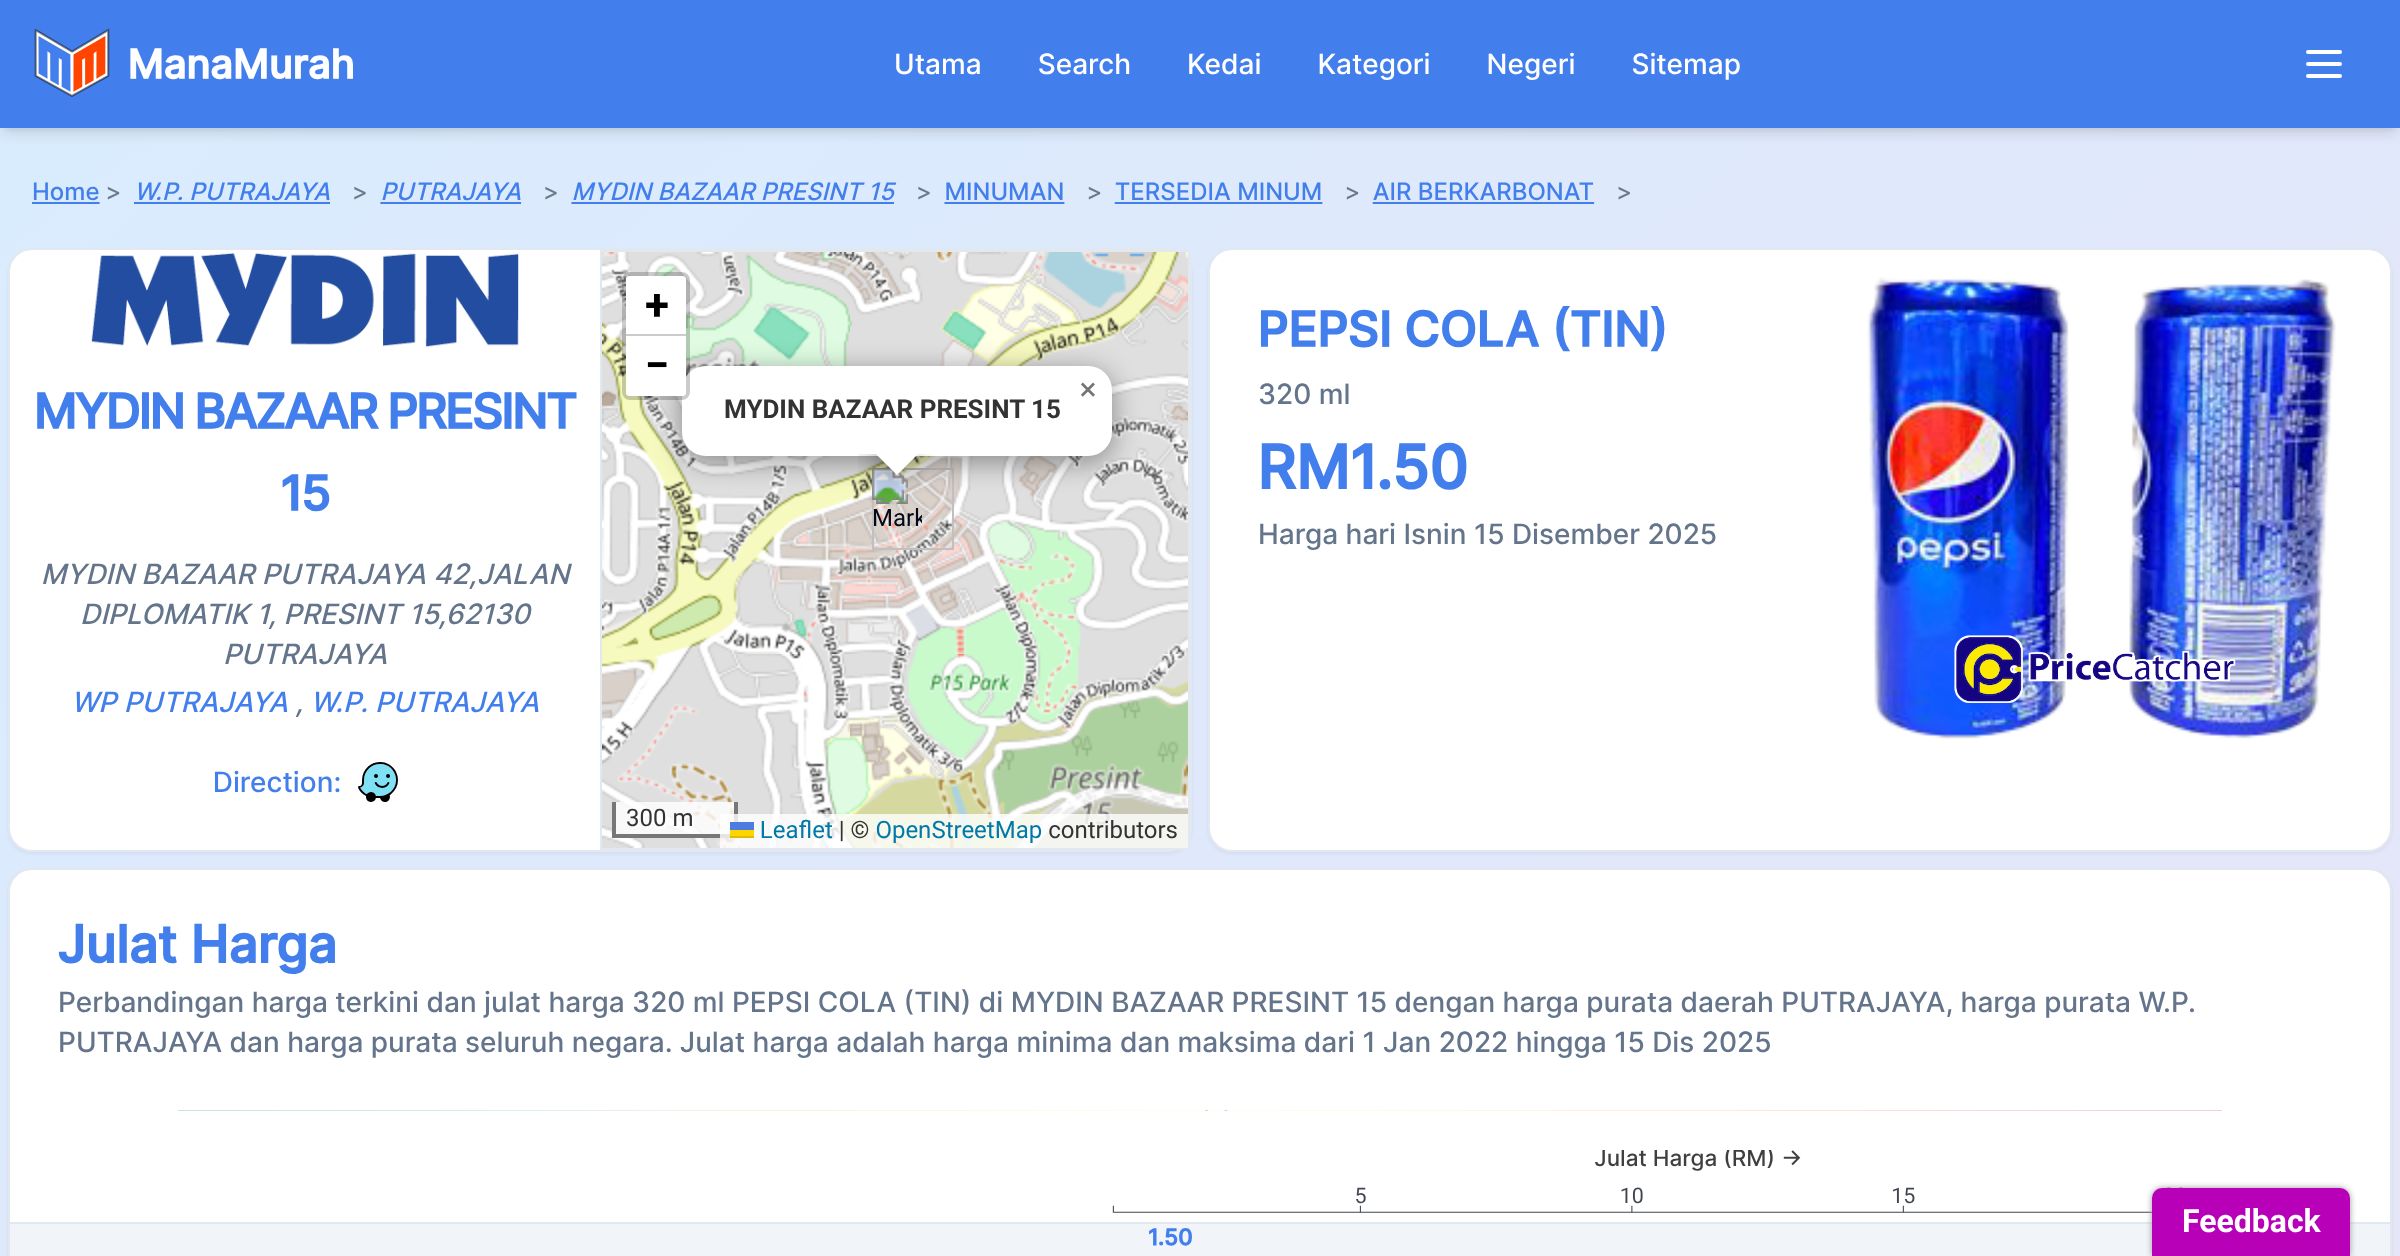This screenshot has width=2400, height=1256.
Task: Click the ManaMurah logo icon
Action: [x=71, y=63]
